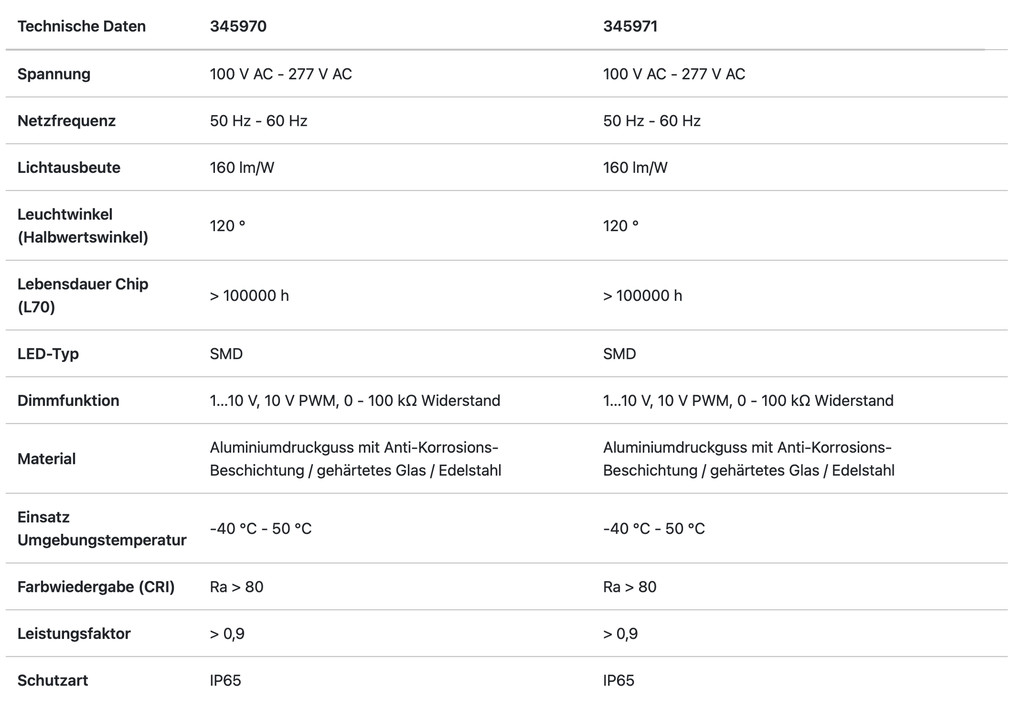Image resolution: width=1024 pixels, height=722 pixels.
Task: Click the 345971 column header
Action: (x=631, y=26)
